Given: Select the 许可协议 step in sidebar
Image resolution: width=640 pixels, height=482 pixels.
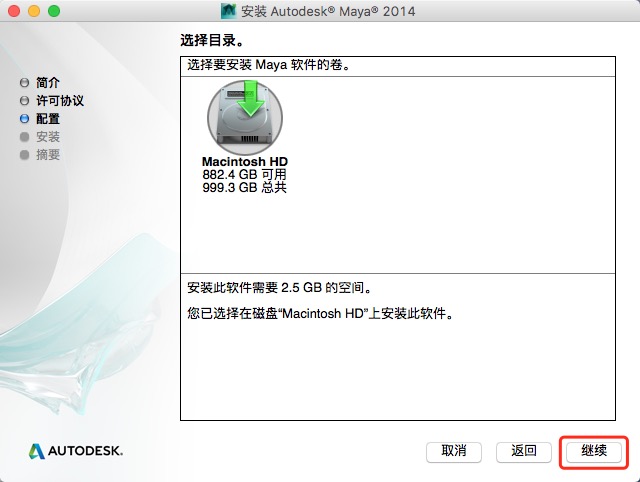Looking at the screenshot, I should (60, 100).
